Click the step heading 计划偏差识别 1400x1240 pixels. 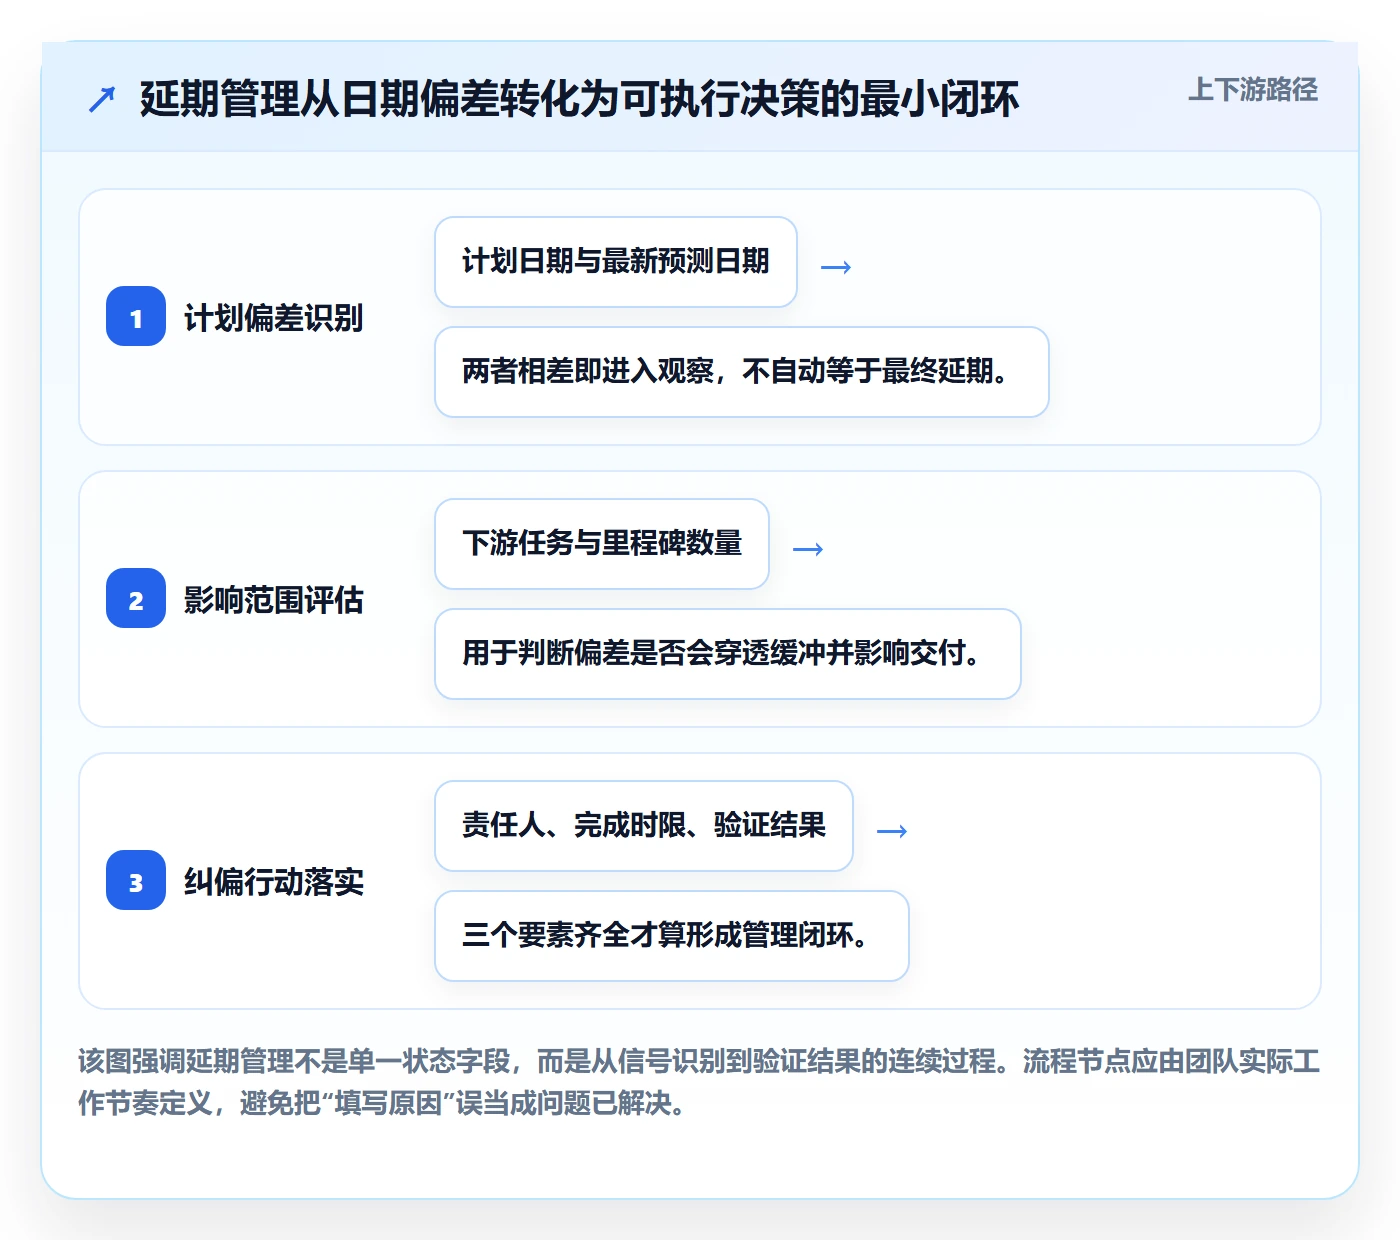273,318
